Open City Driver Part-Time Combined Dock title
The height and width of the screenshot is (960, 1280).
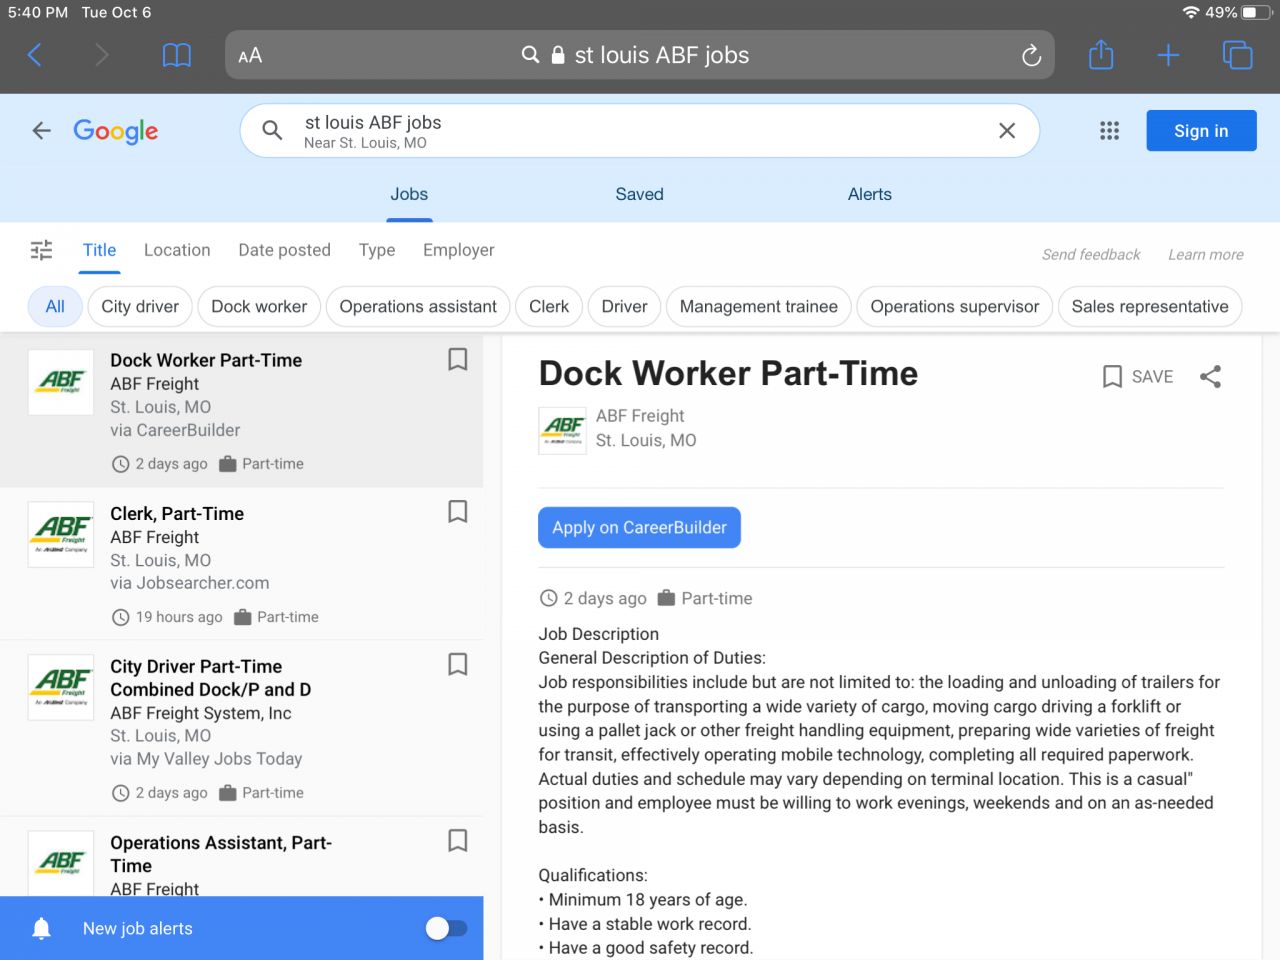tap(211, 678)
